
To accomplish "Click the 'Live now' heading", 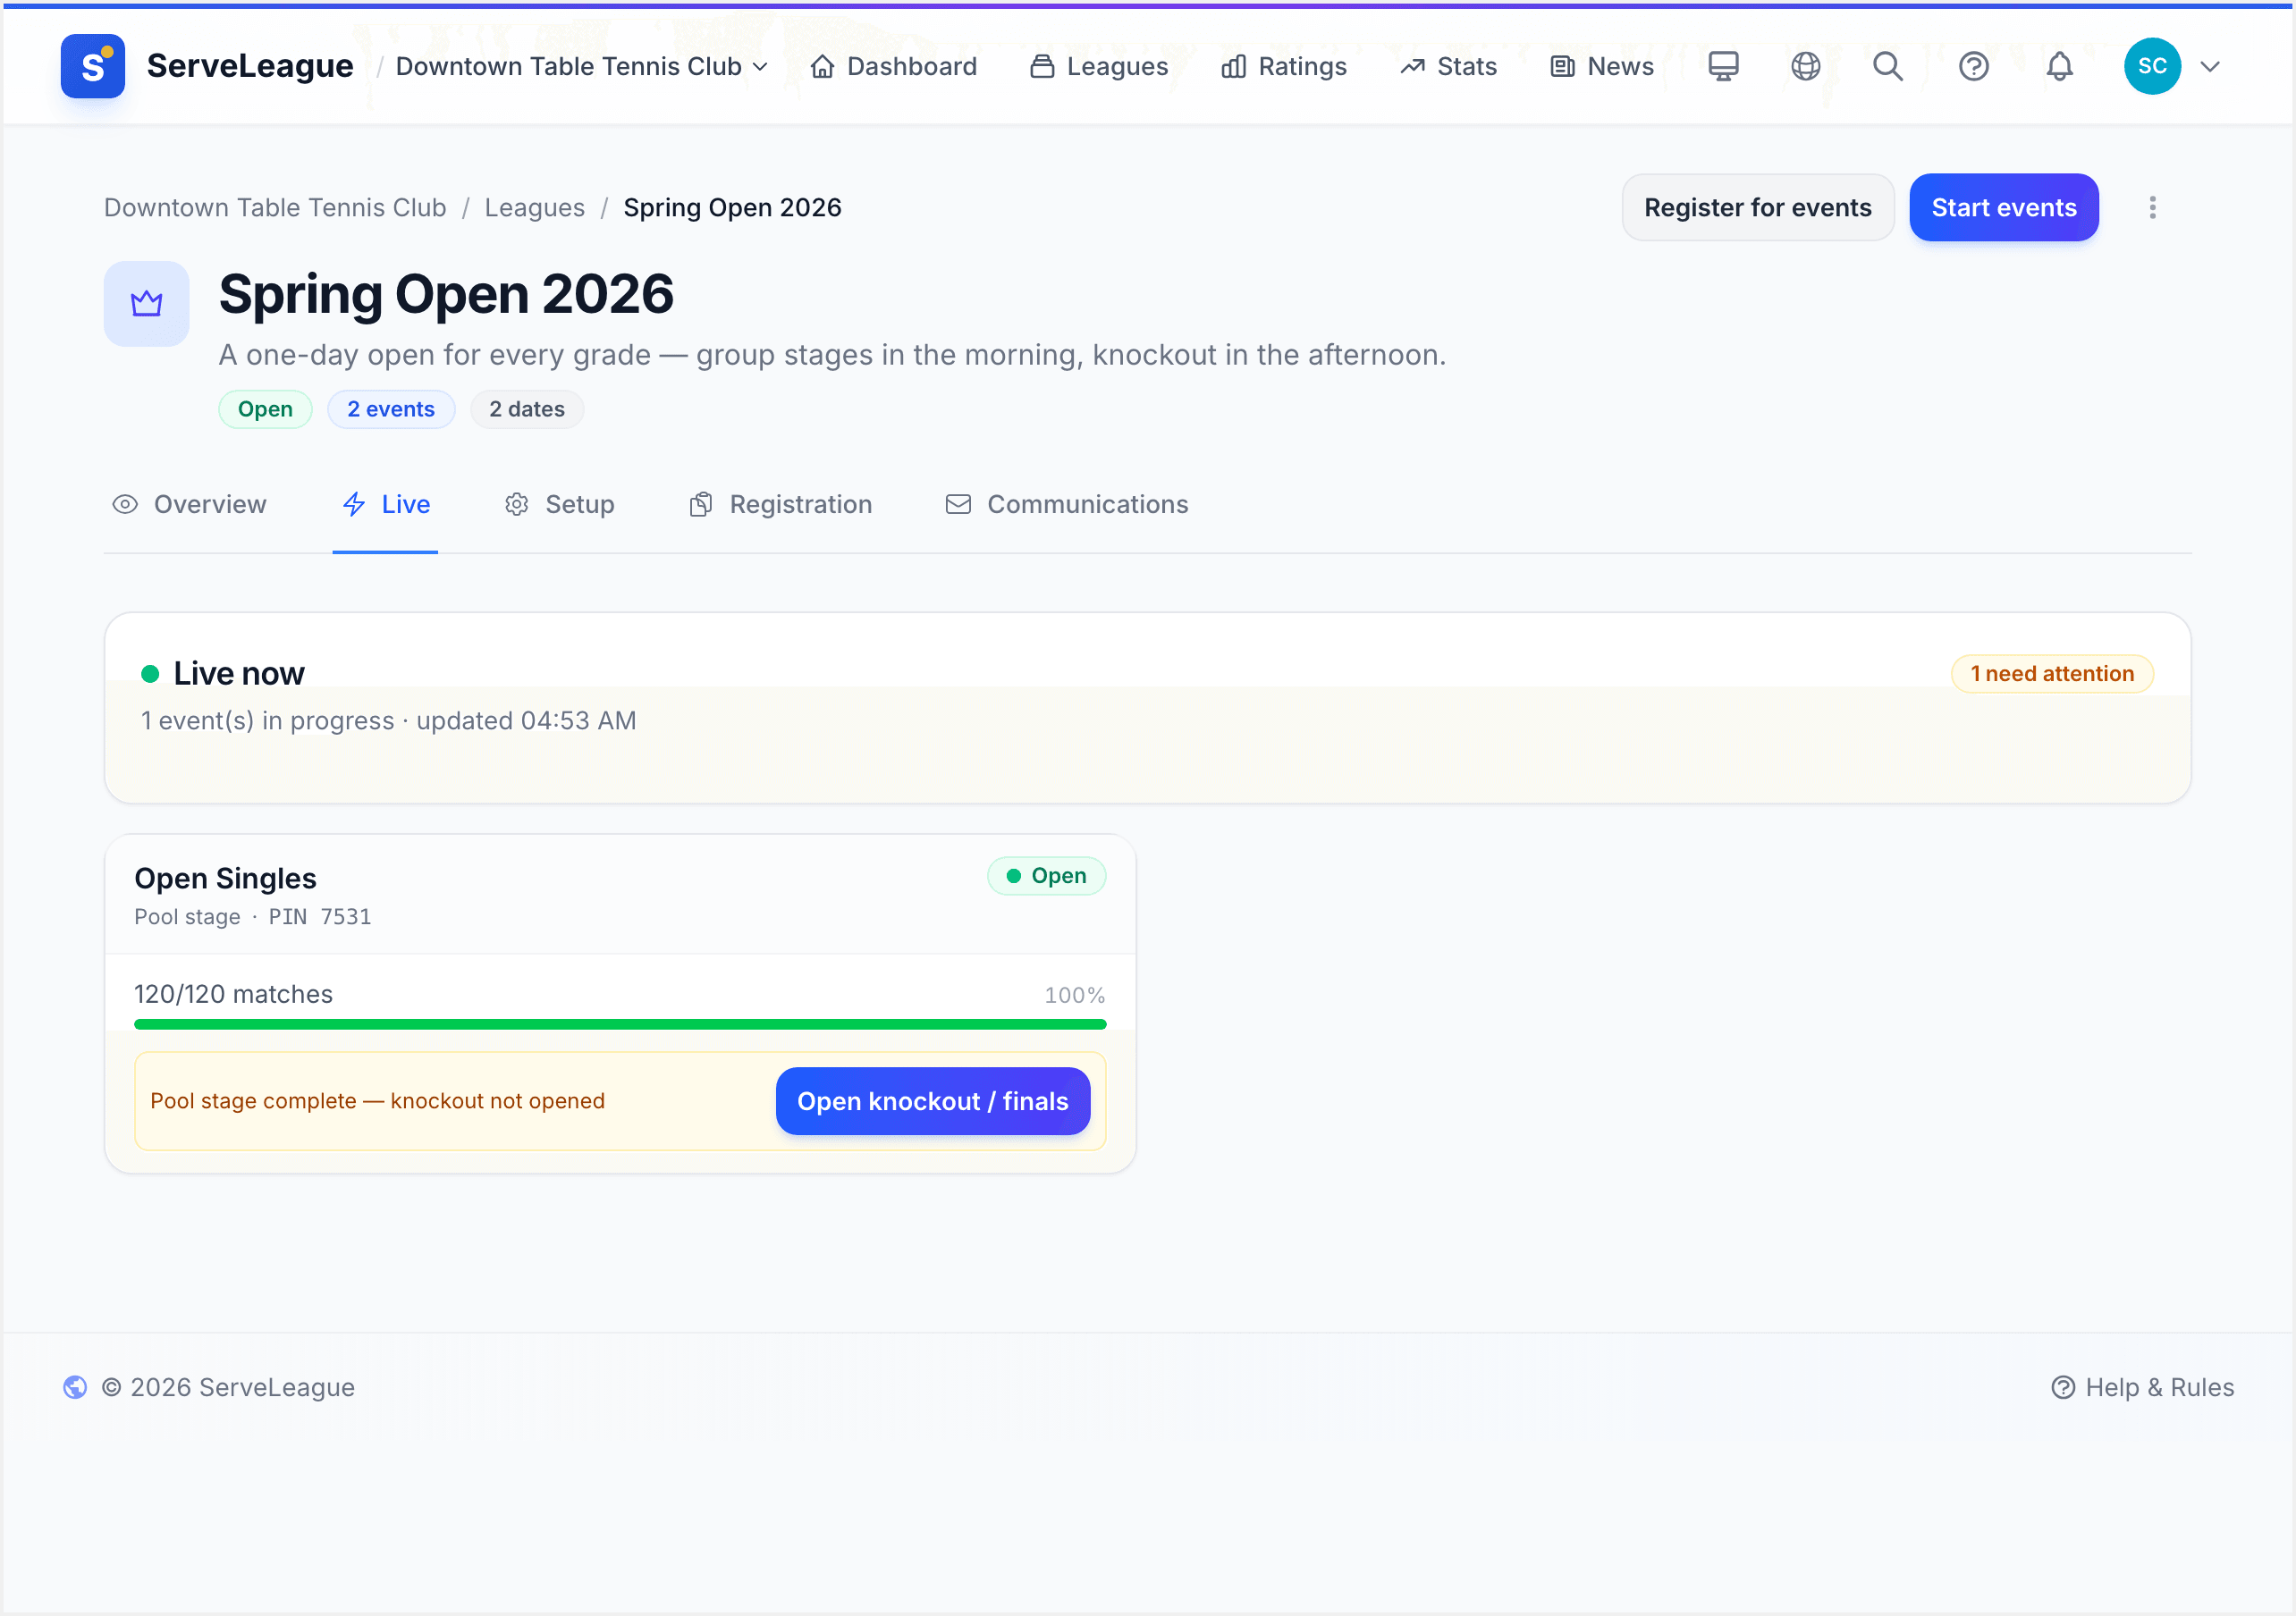I will [x=239, y=674].
